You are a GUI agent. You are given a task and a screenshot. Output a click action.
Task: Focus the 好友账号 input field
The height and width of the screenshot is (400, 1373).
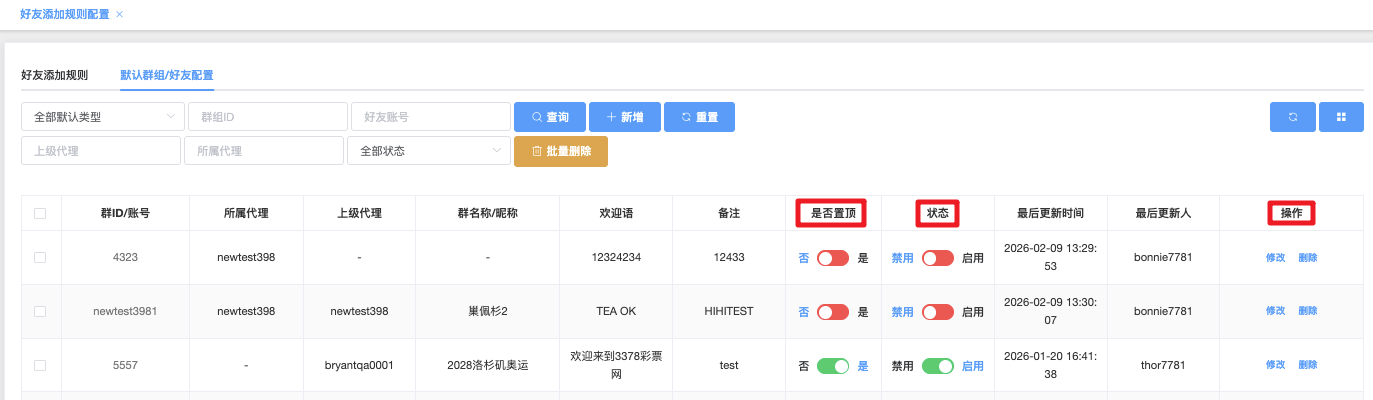click(x=430, y=117)
